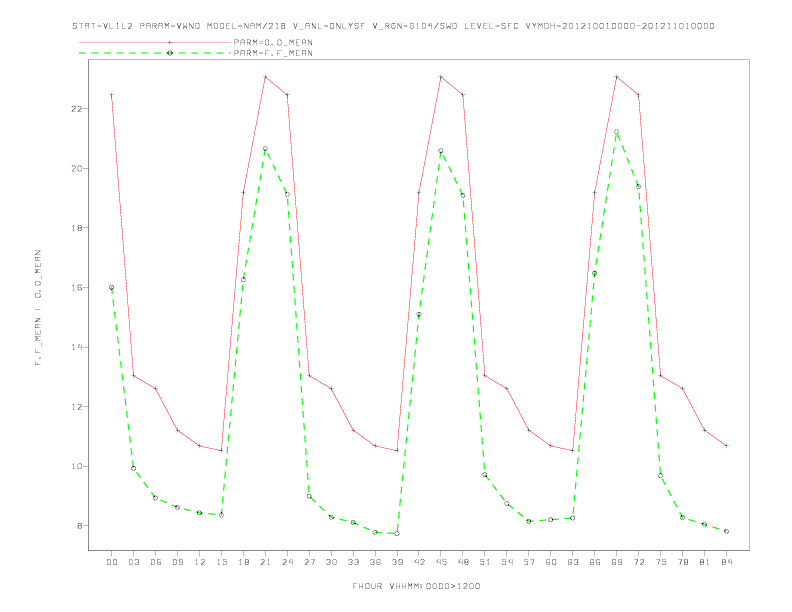Click the x-axis tick label 12
Screen dimensions: 792x612
coord(200,562)
